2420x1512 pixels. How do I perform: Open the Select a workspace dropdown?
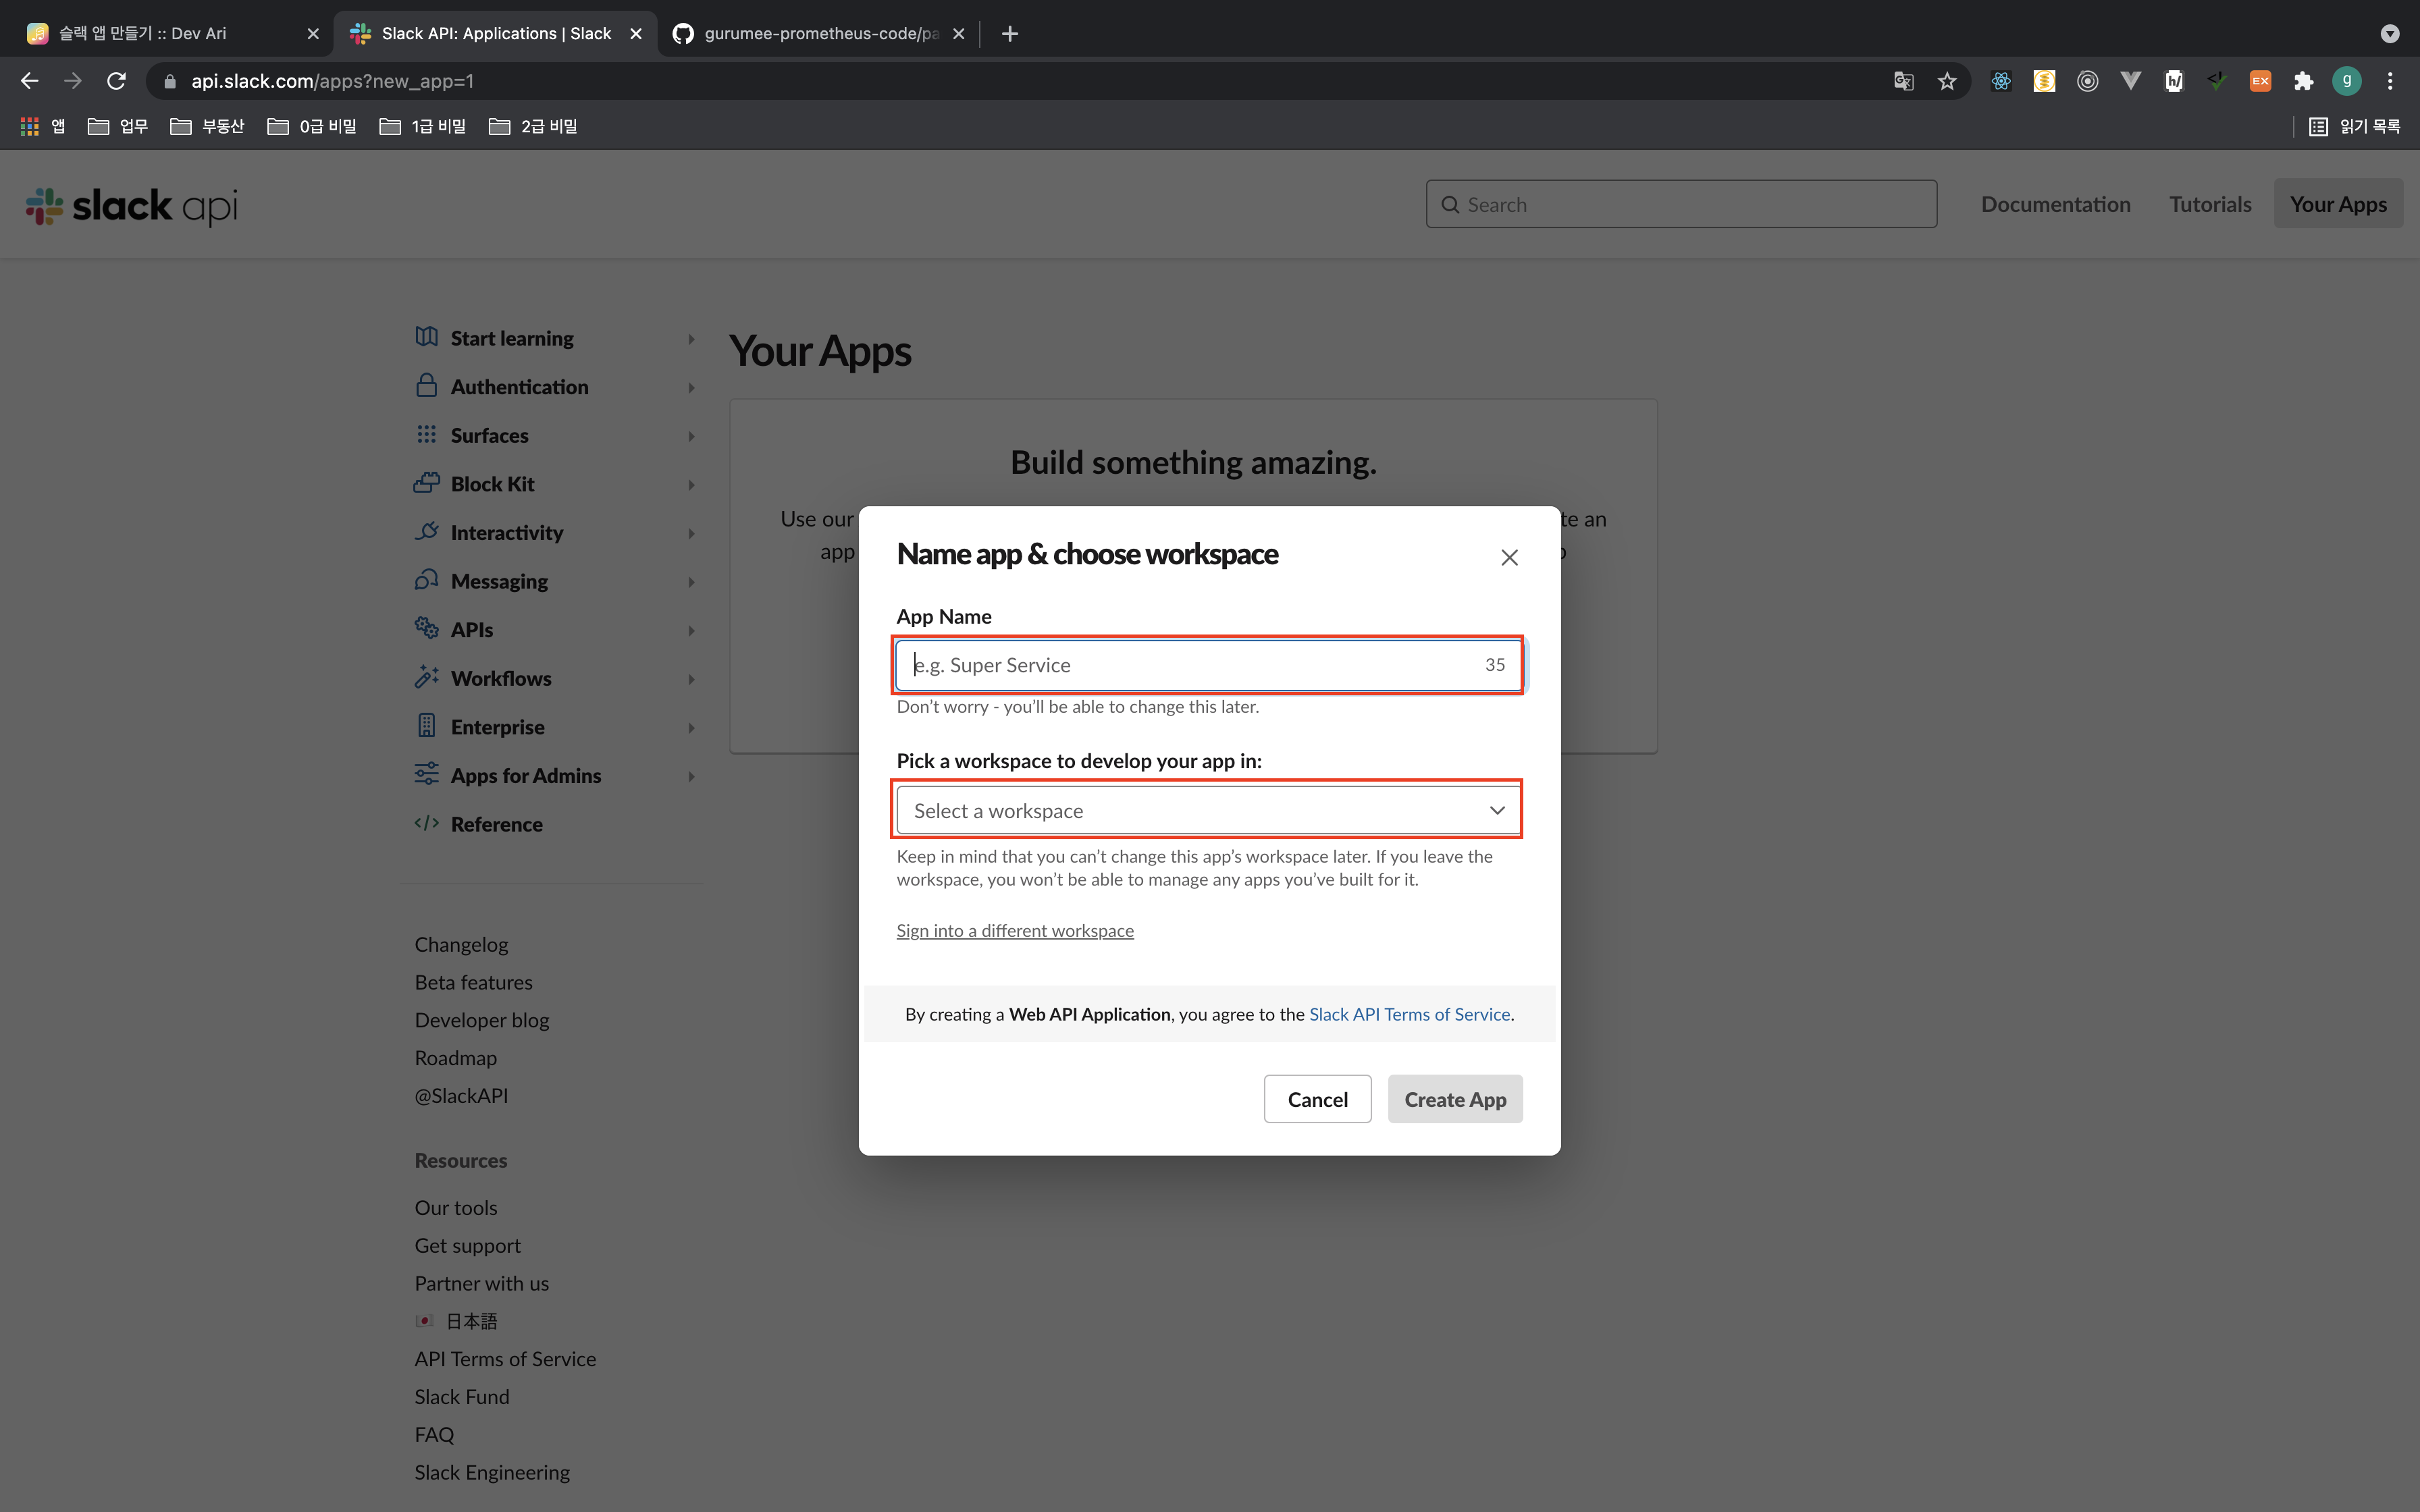tap(1209, 810)
